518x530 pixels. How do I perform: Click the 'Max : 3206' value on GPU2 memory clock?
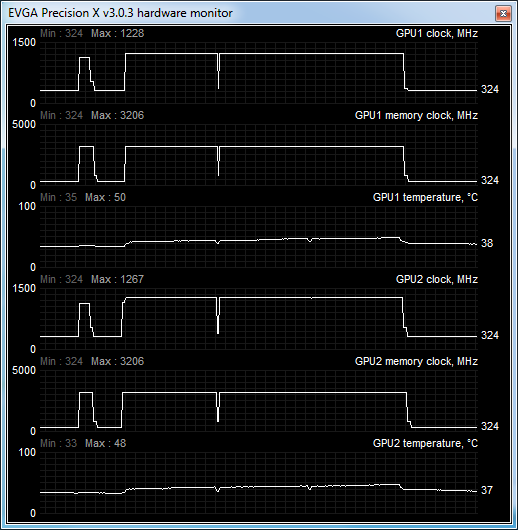tap(118, 362)
